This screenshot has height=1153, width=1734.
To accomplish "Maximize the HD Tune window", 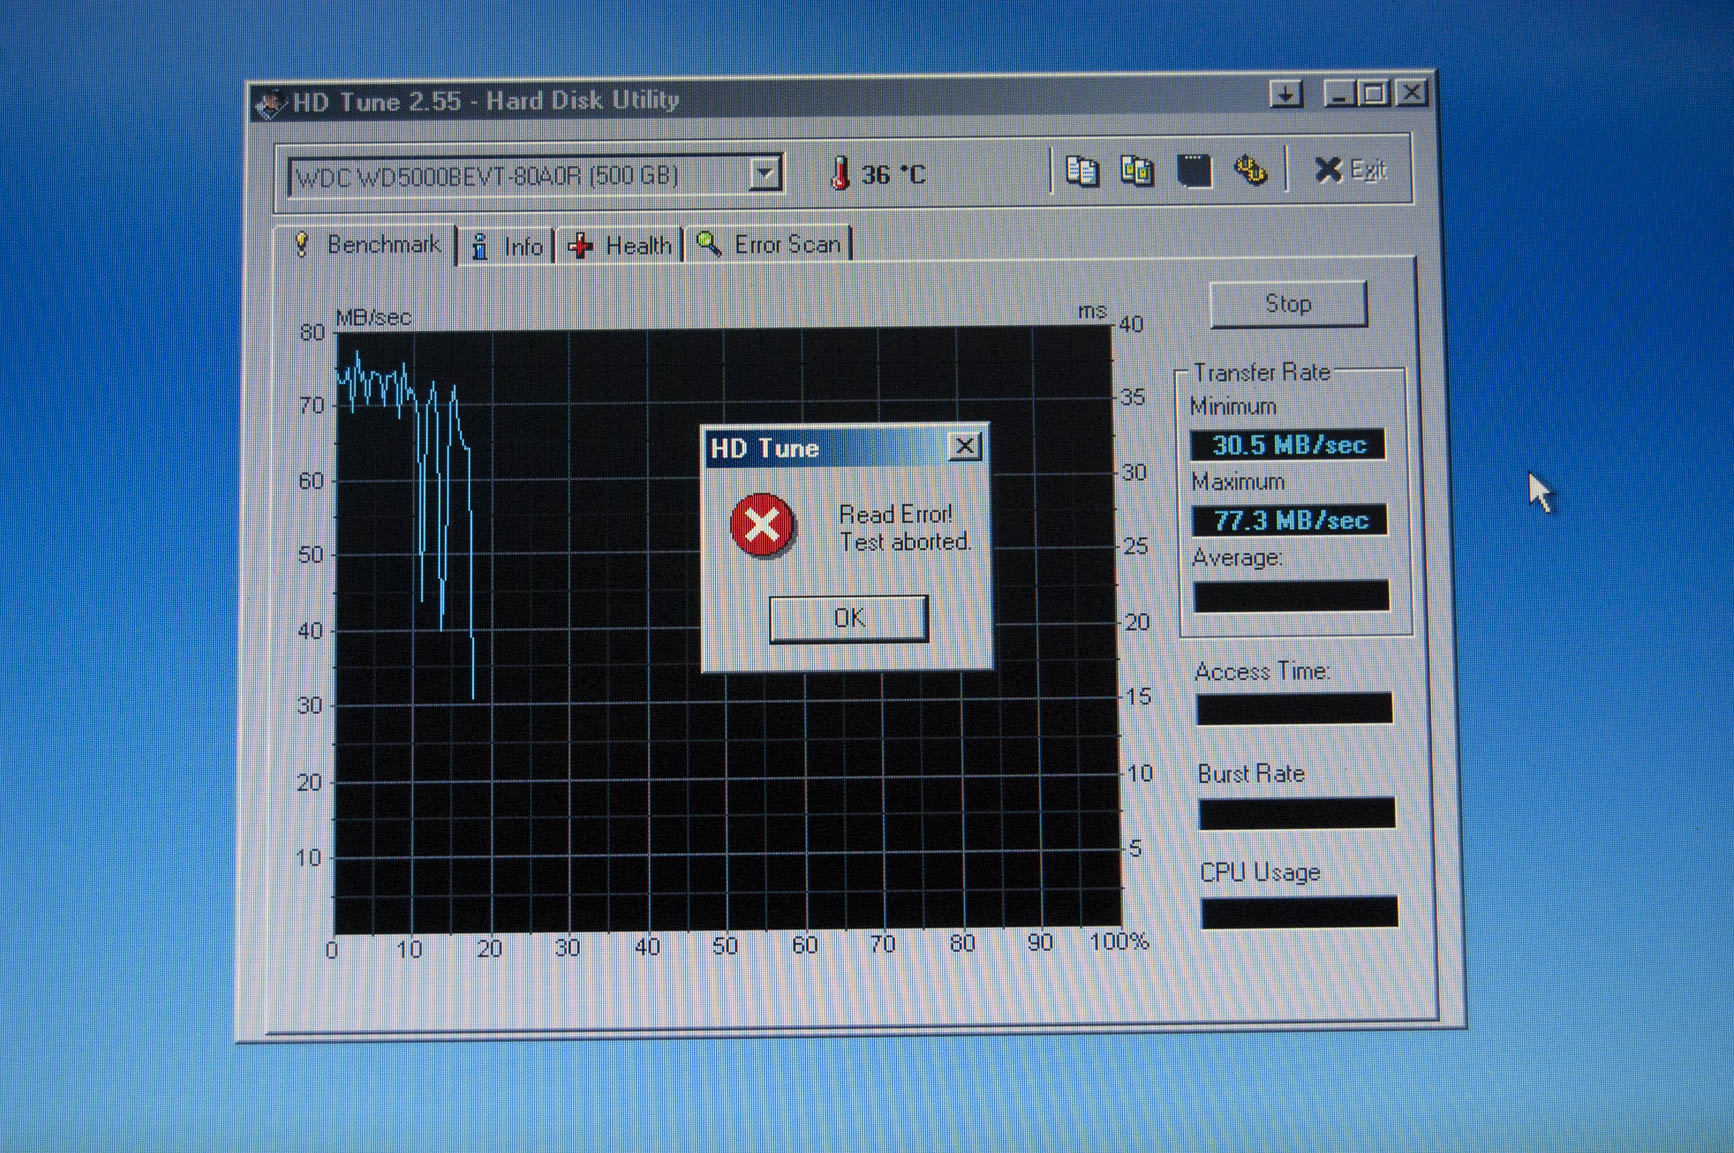I will pos(1374,94).
